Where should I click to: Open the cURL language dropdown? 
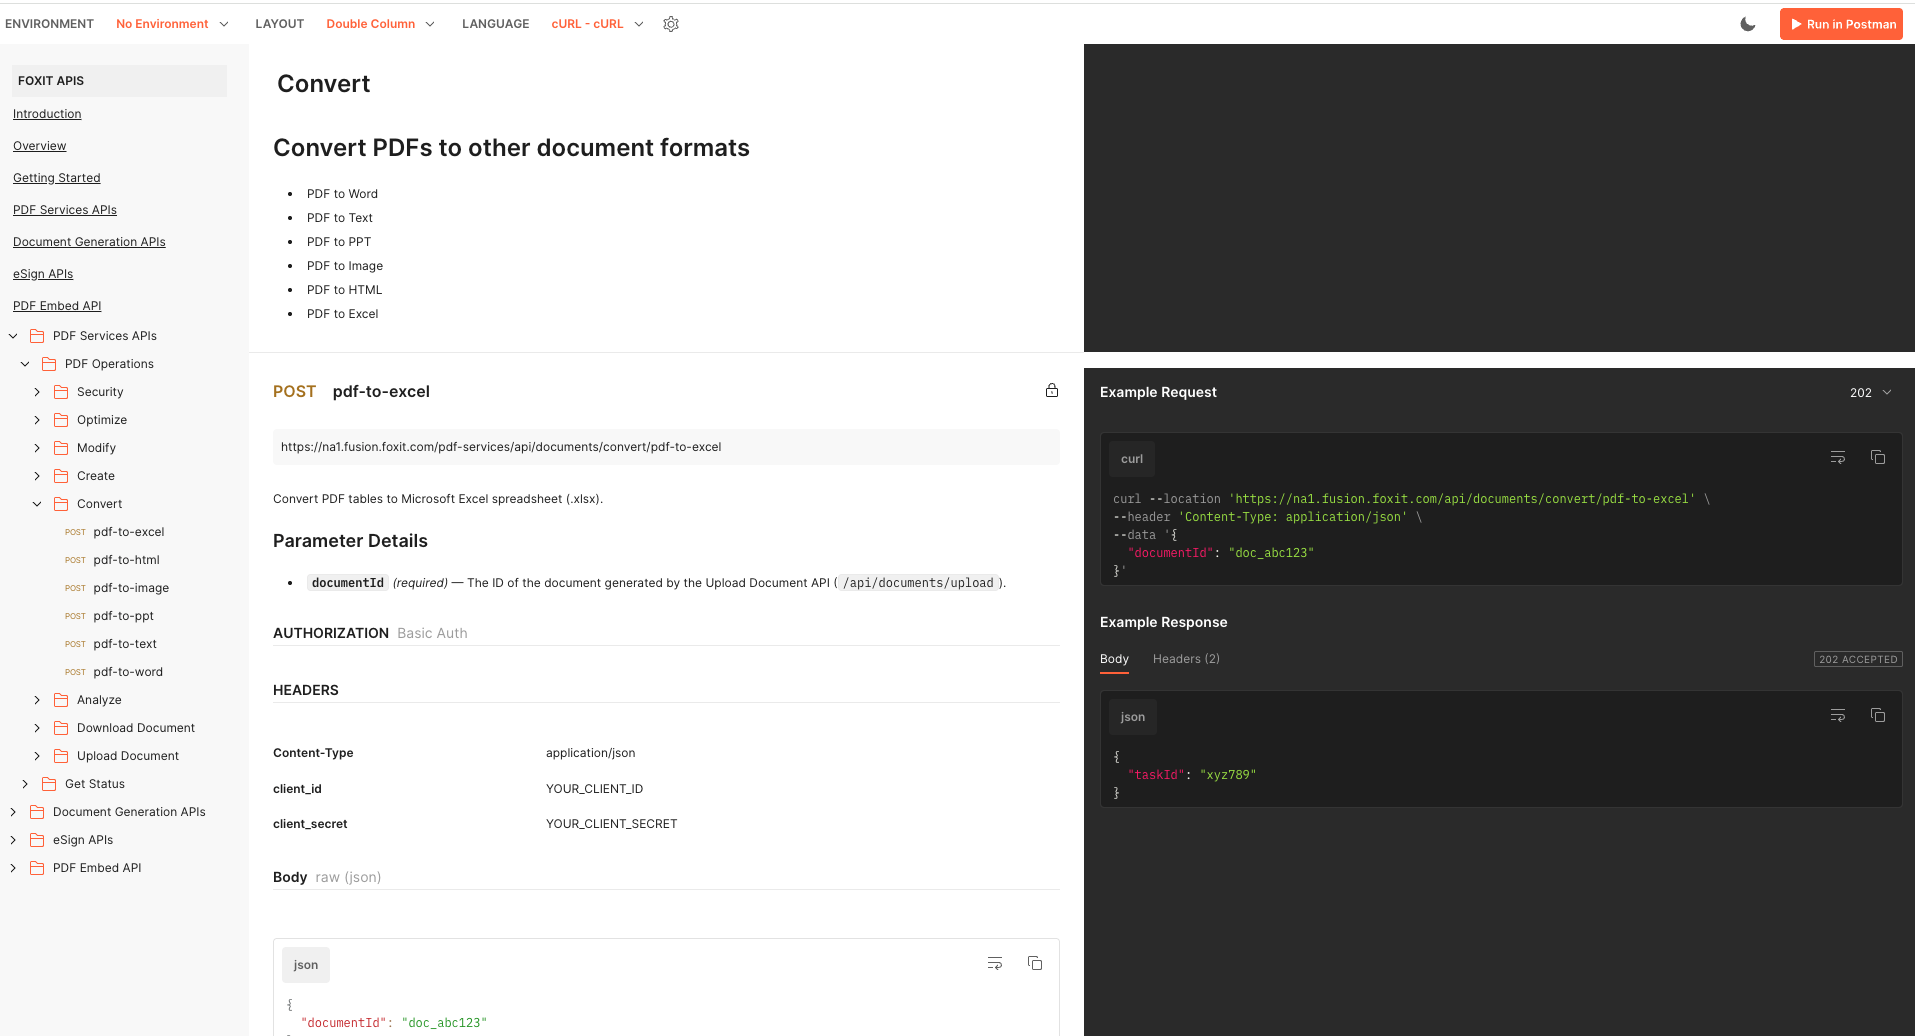pos(597,24)
